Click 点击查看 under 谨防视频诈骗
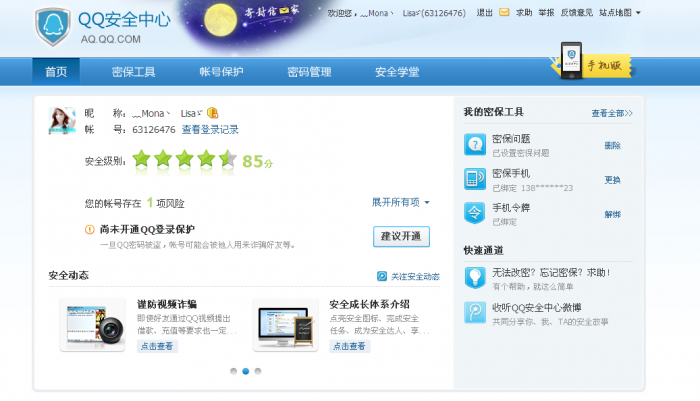The width and height of the screenshot is (700, 401). 157,346
